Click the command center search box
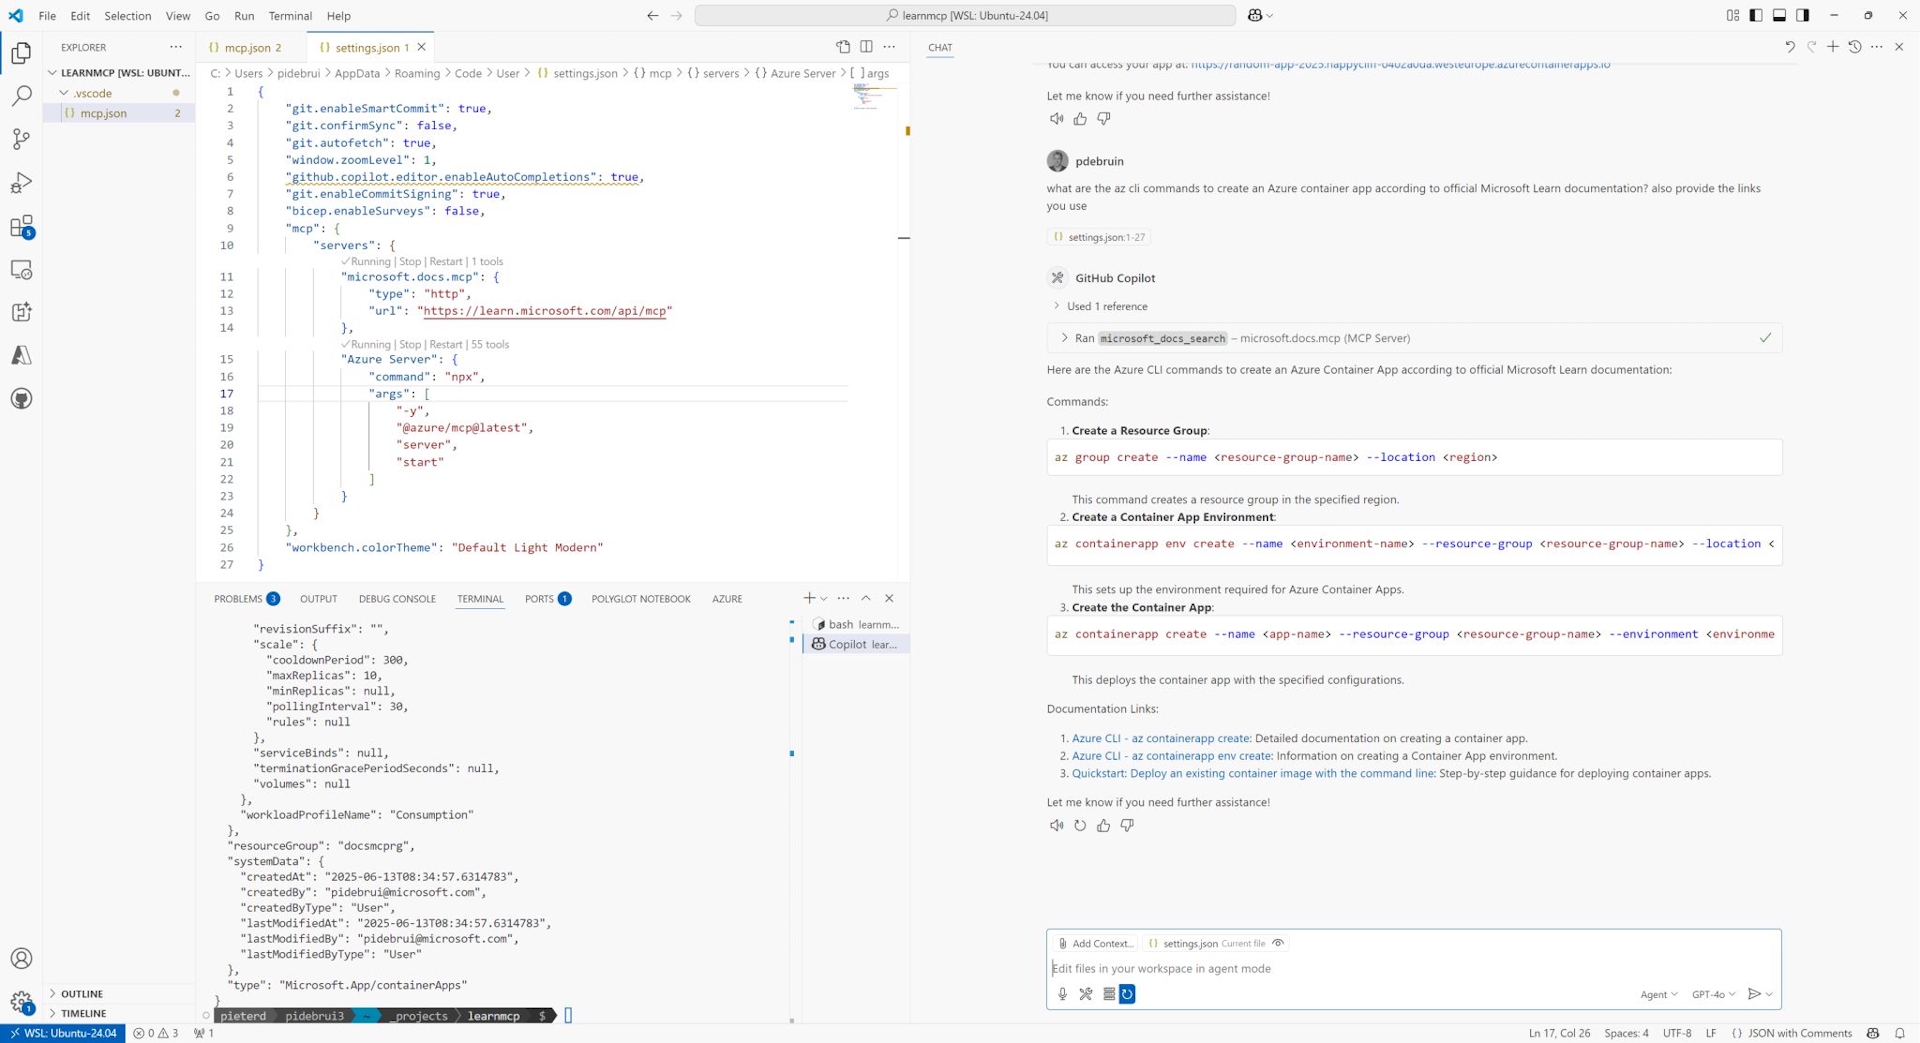Image resolution: width=1920 pixels, height=1043 pixels. click(965, 15)
